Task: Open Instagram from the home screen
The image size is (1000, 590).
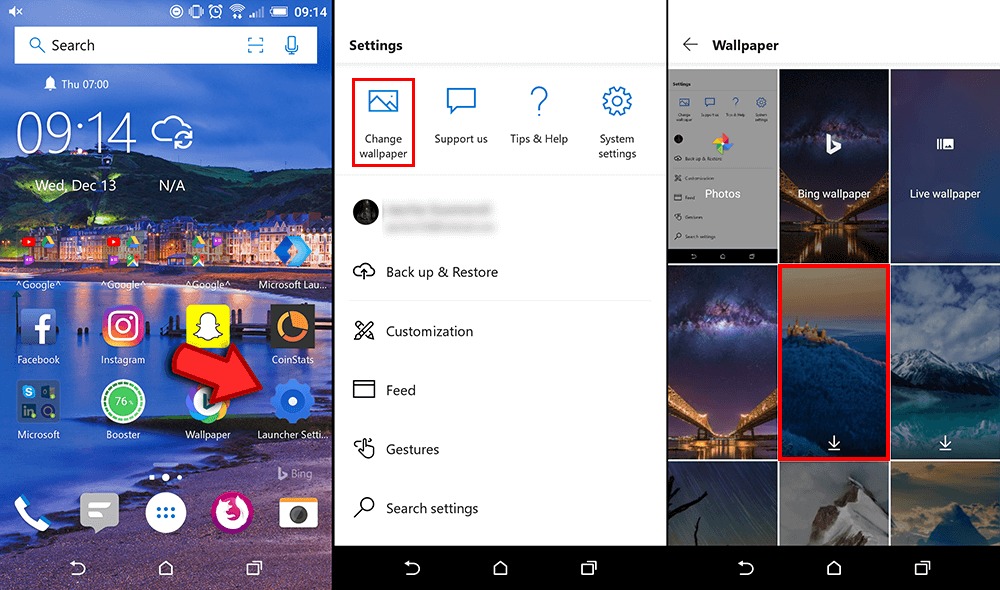Action: pyautogui.click(x=122, y=327)
